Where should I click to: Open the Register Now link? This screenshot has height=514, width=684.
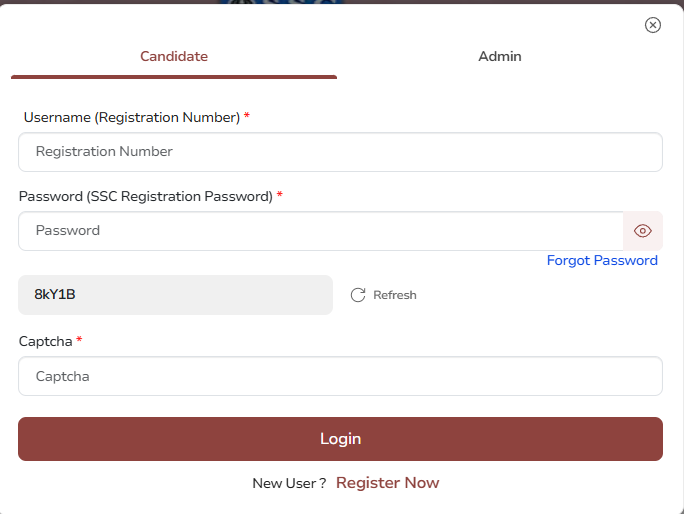(x=387, y=483)
